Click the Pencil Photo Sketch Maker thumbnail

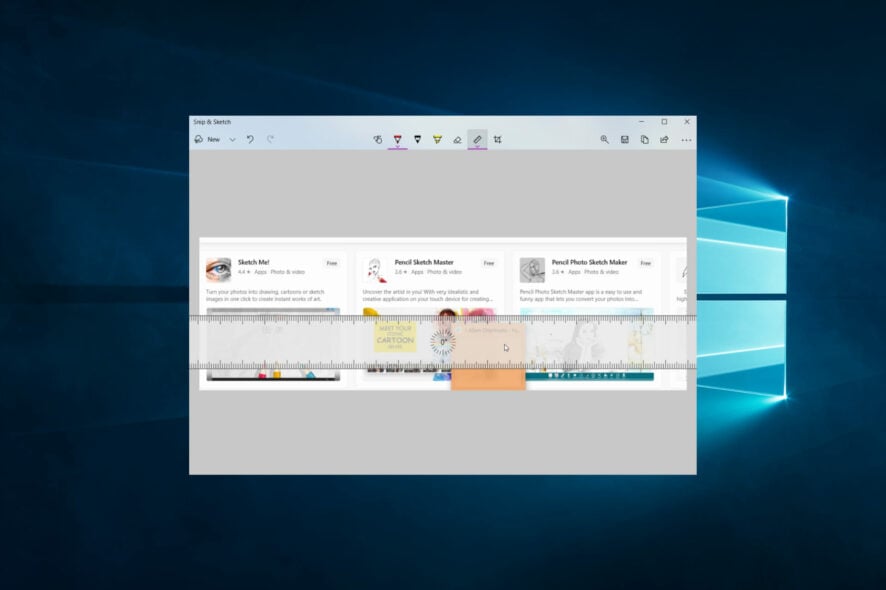click(532, 270)
